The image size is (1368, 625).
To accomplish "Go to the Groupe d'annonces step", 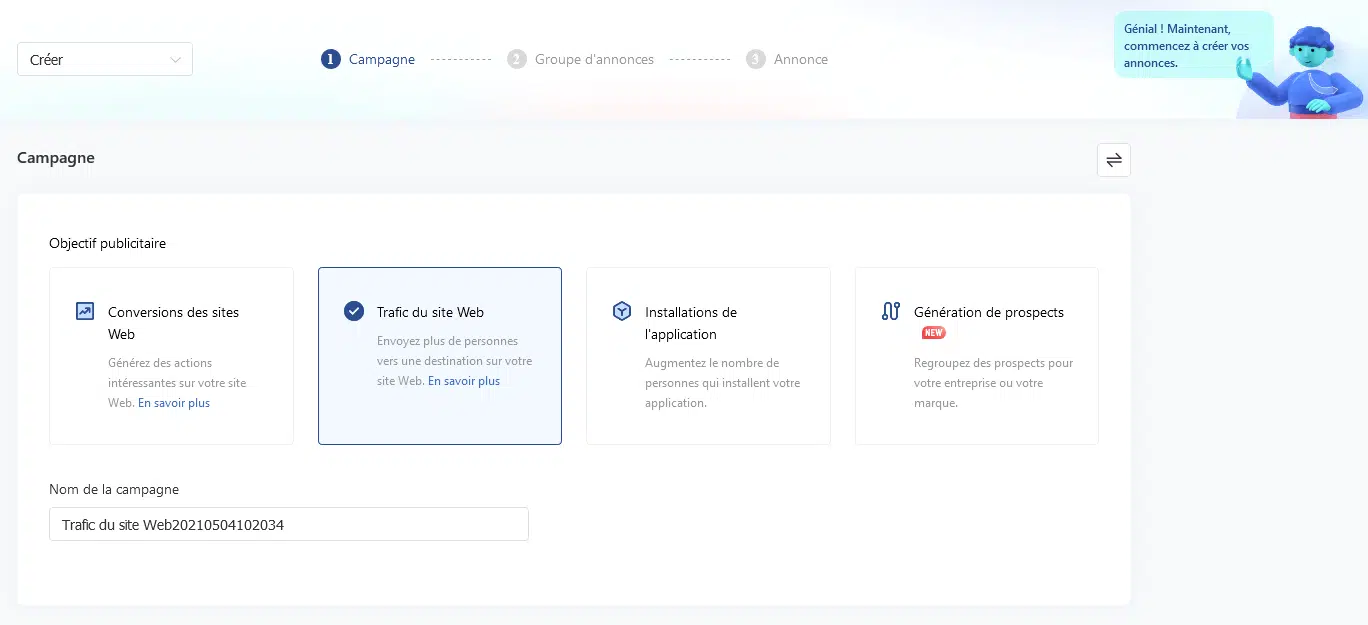I will [593, 59].
